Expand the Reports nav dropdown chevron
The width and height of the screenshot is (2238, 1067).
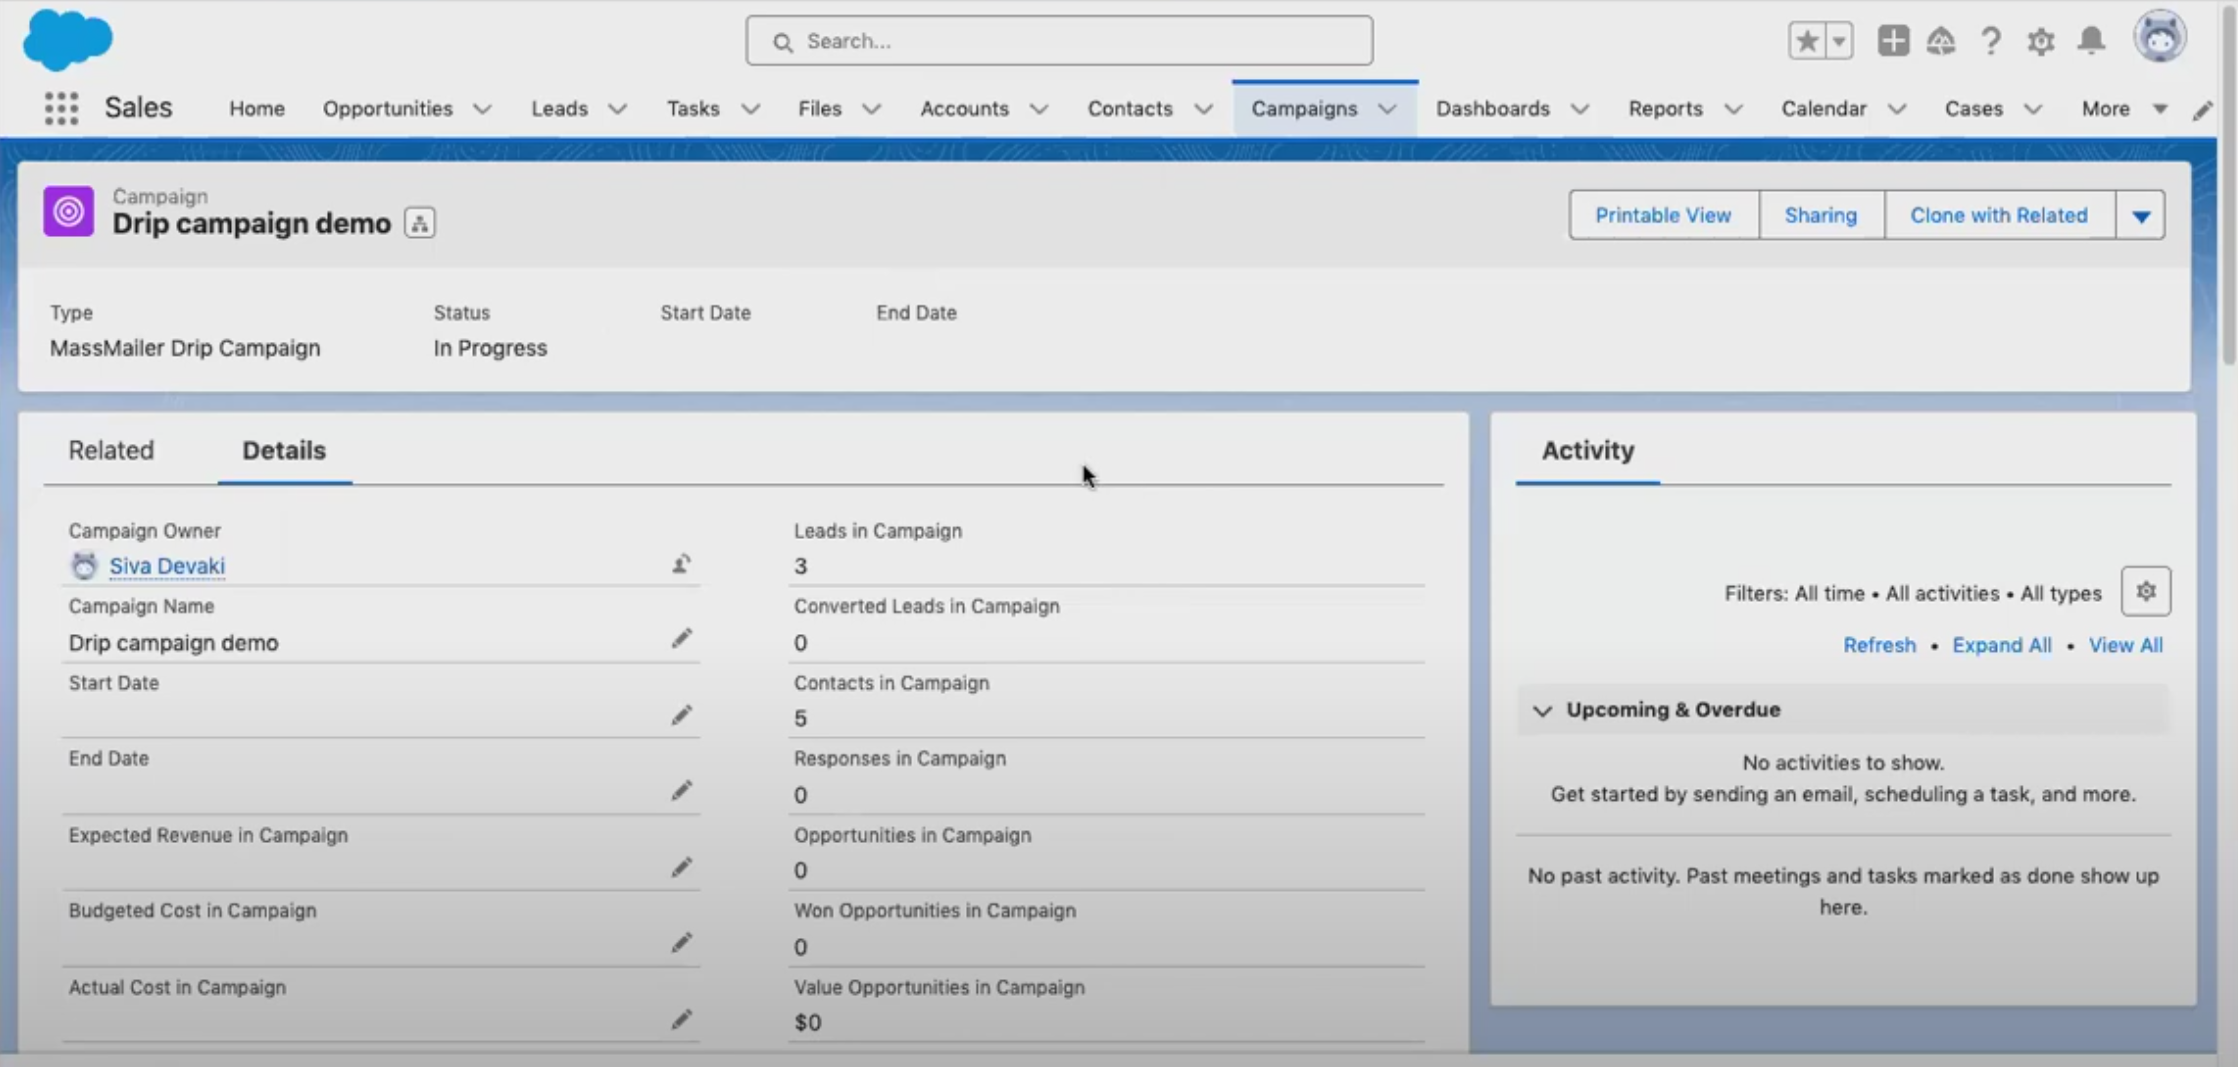tap(1733, 109)
